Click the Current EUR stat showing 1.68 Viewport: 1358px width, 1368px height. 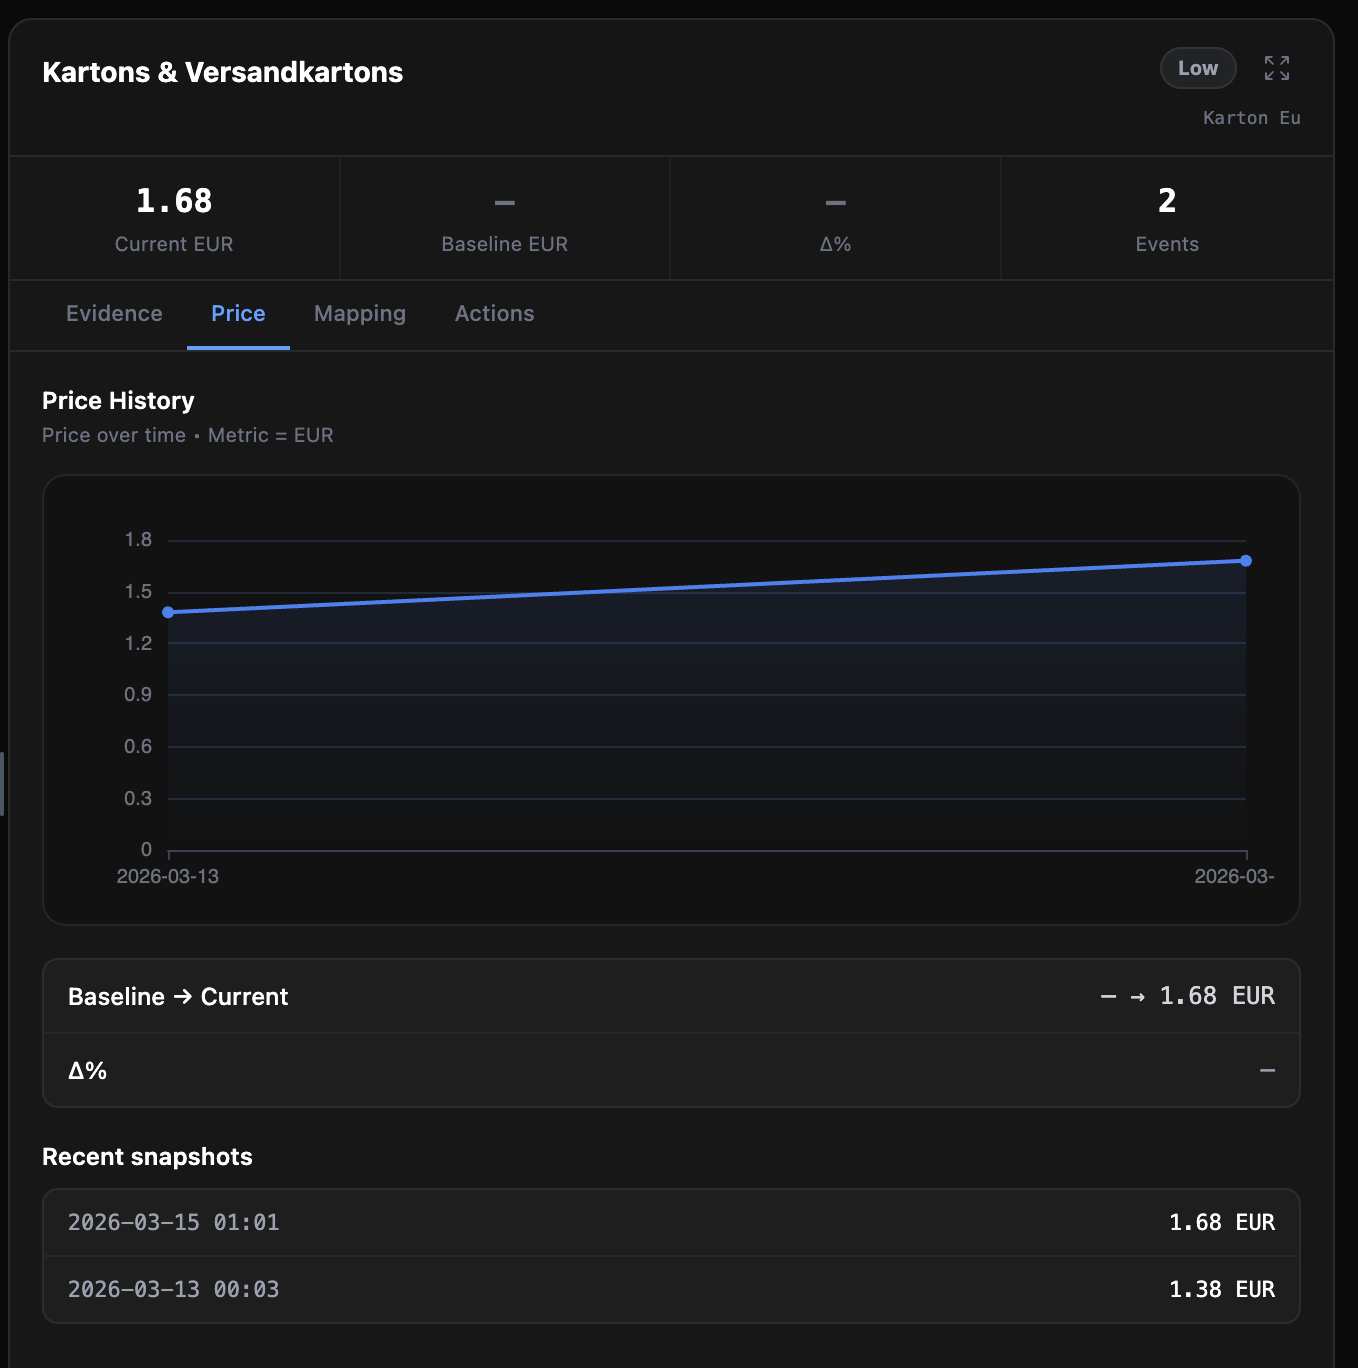[x=174, y=218]
